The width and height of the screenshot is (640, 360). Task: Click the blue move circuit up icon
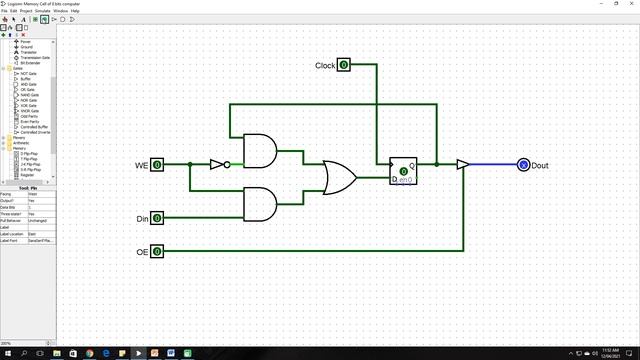pyautogui.click(x=10, y=35)
